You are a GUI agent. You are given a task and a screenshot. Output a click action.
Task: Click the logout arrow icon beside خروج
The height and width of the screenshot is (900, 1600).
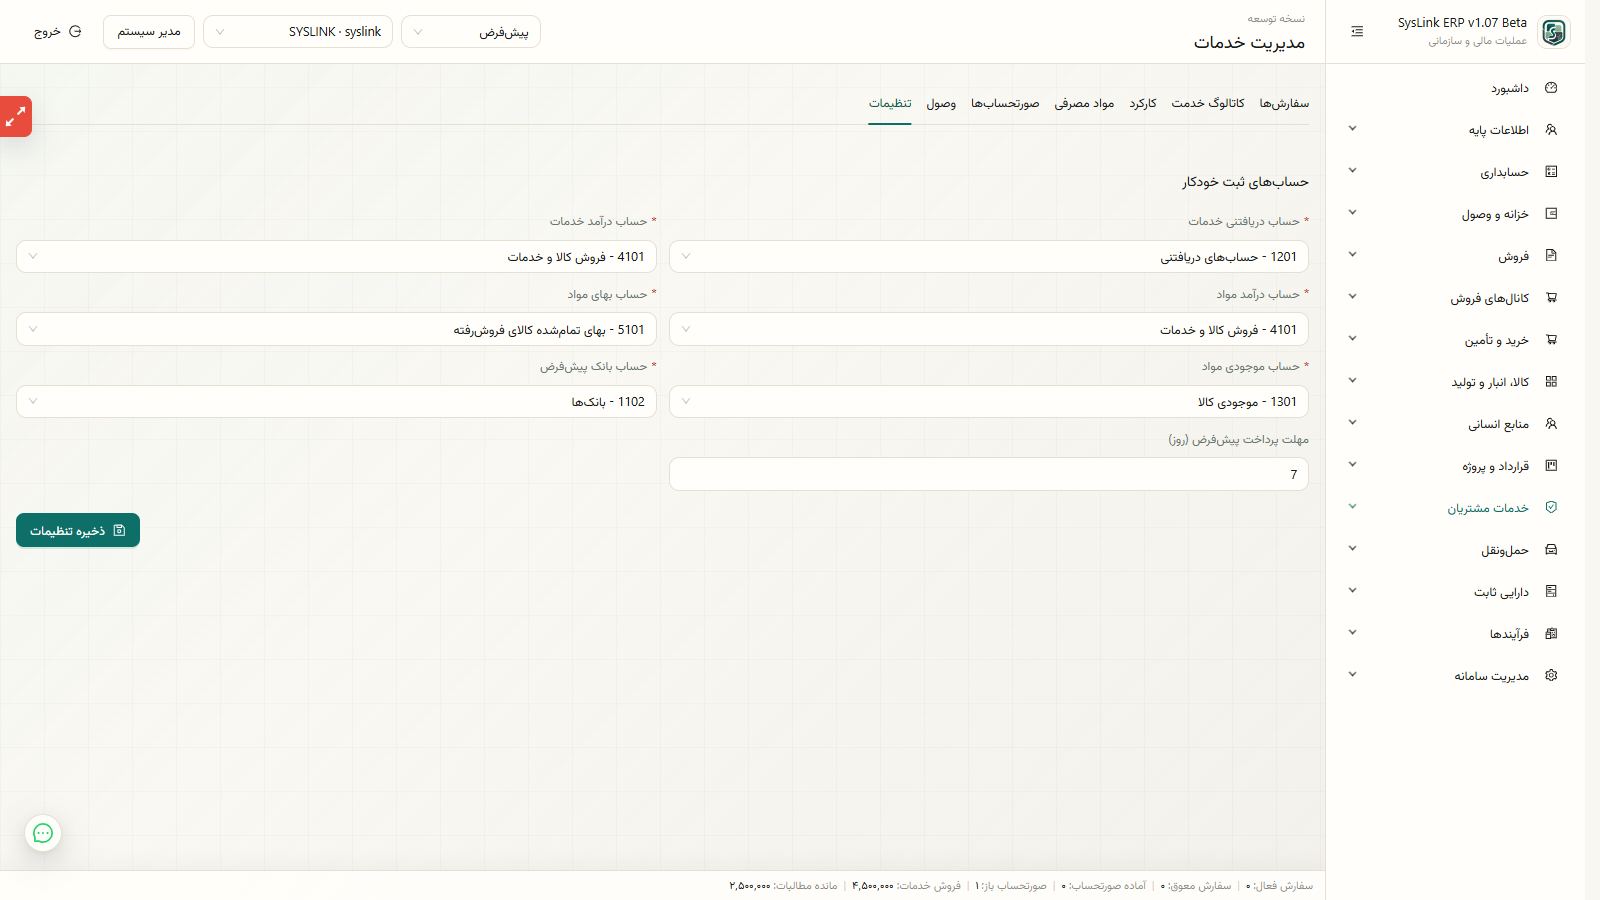[x=75, y=32]
